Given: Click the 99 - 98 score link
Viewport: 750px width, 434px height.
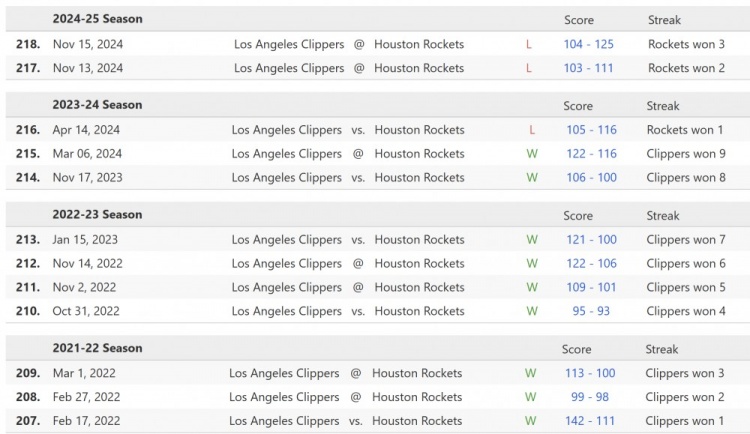Looking at the screenshot, I should pyautogui.click(x=590, y=397).
